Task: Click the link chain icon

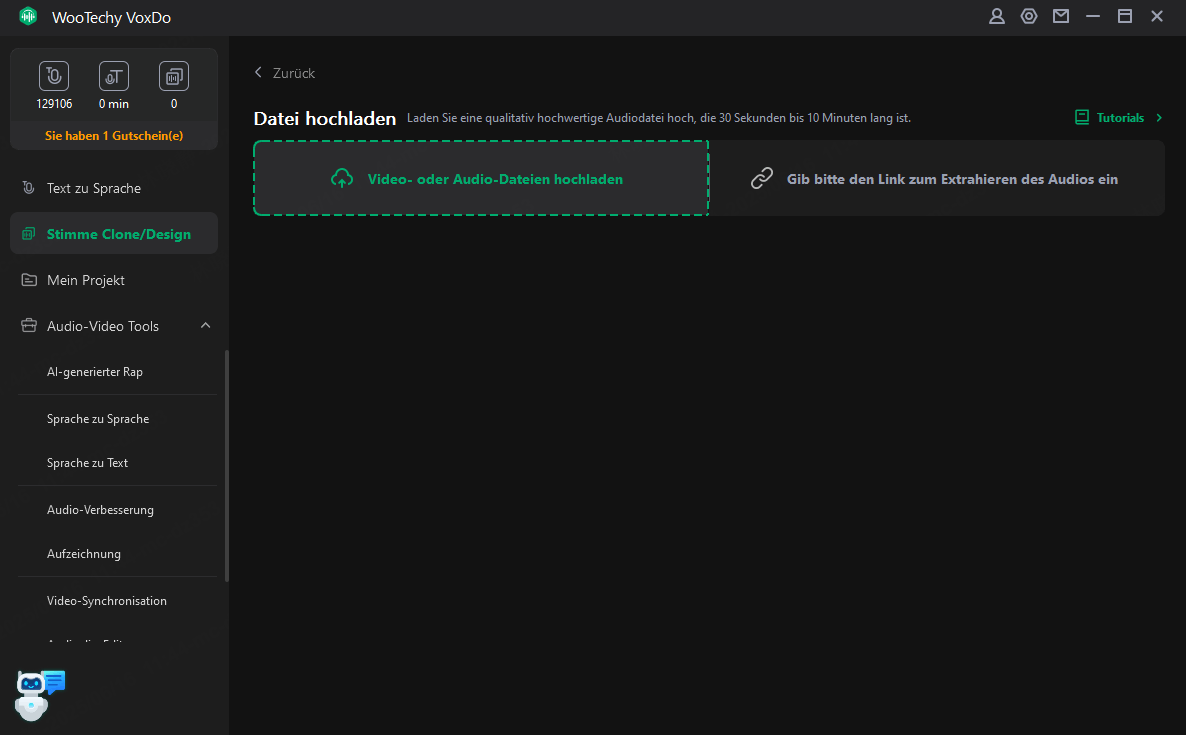Action: pyautogui.click(x=762, y=179)
